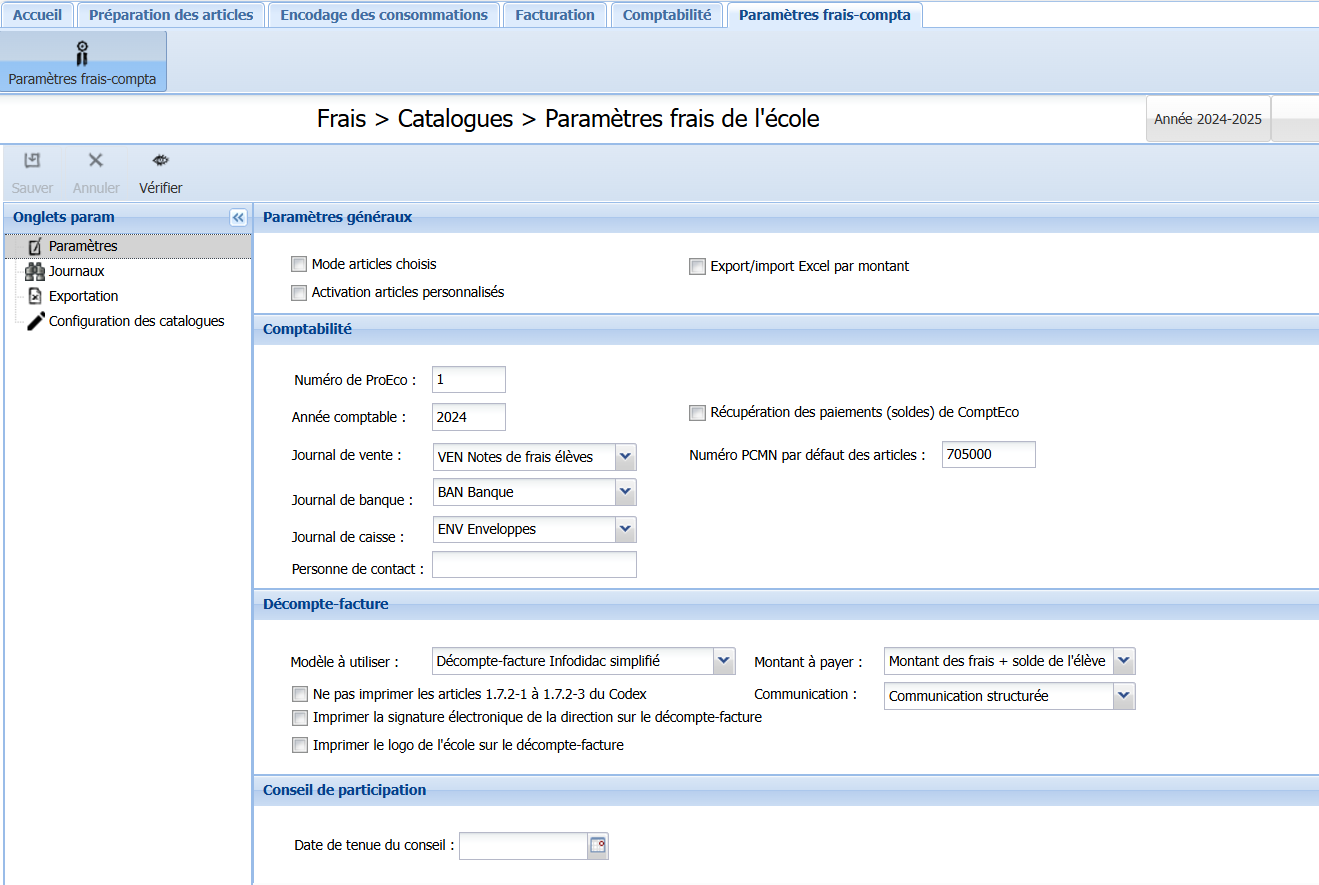The height and width of the screenshot is (885, 1319).
Task: Open the Encodage des consommations tab
Action: tap(384, 15)
